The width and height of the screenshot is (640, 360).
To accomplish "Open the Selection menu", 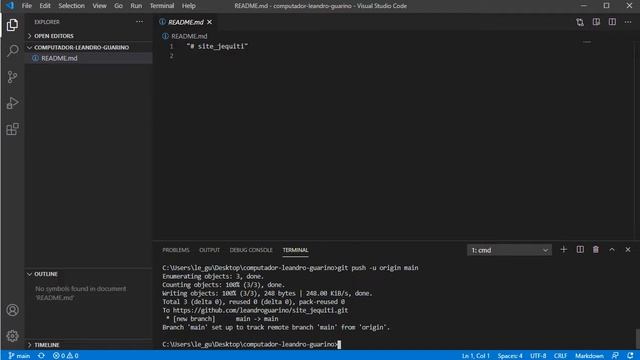I will point(71,6).
